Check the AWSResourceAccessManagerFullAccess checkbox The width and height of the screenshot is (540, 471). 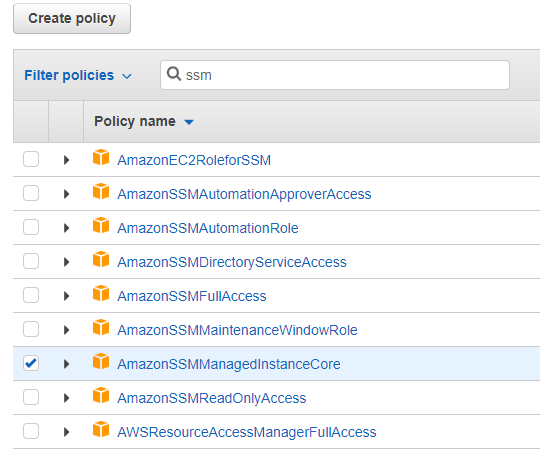pyautogui.click(x=31, y=431)
